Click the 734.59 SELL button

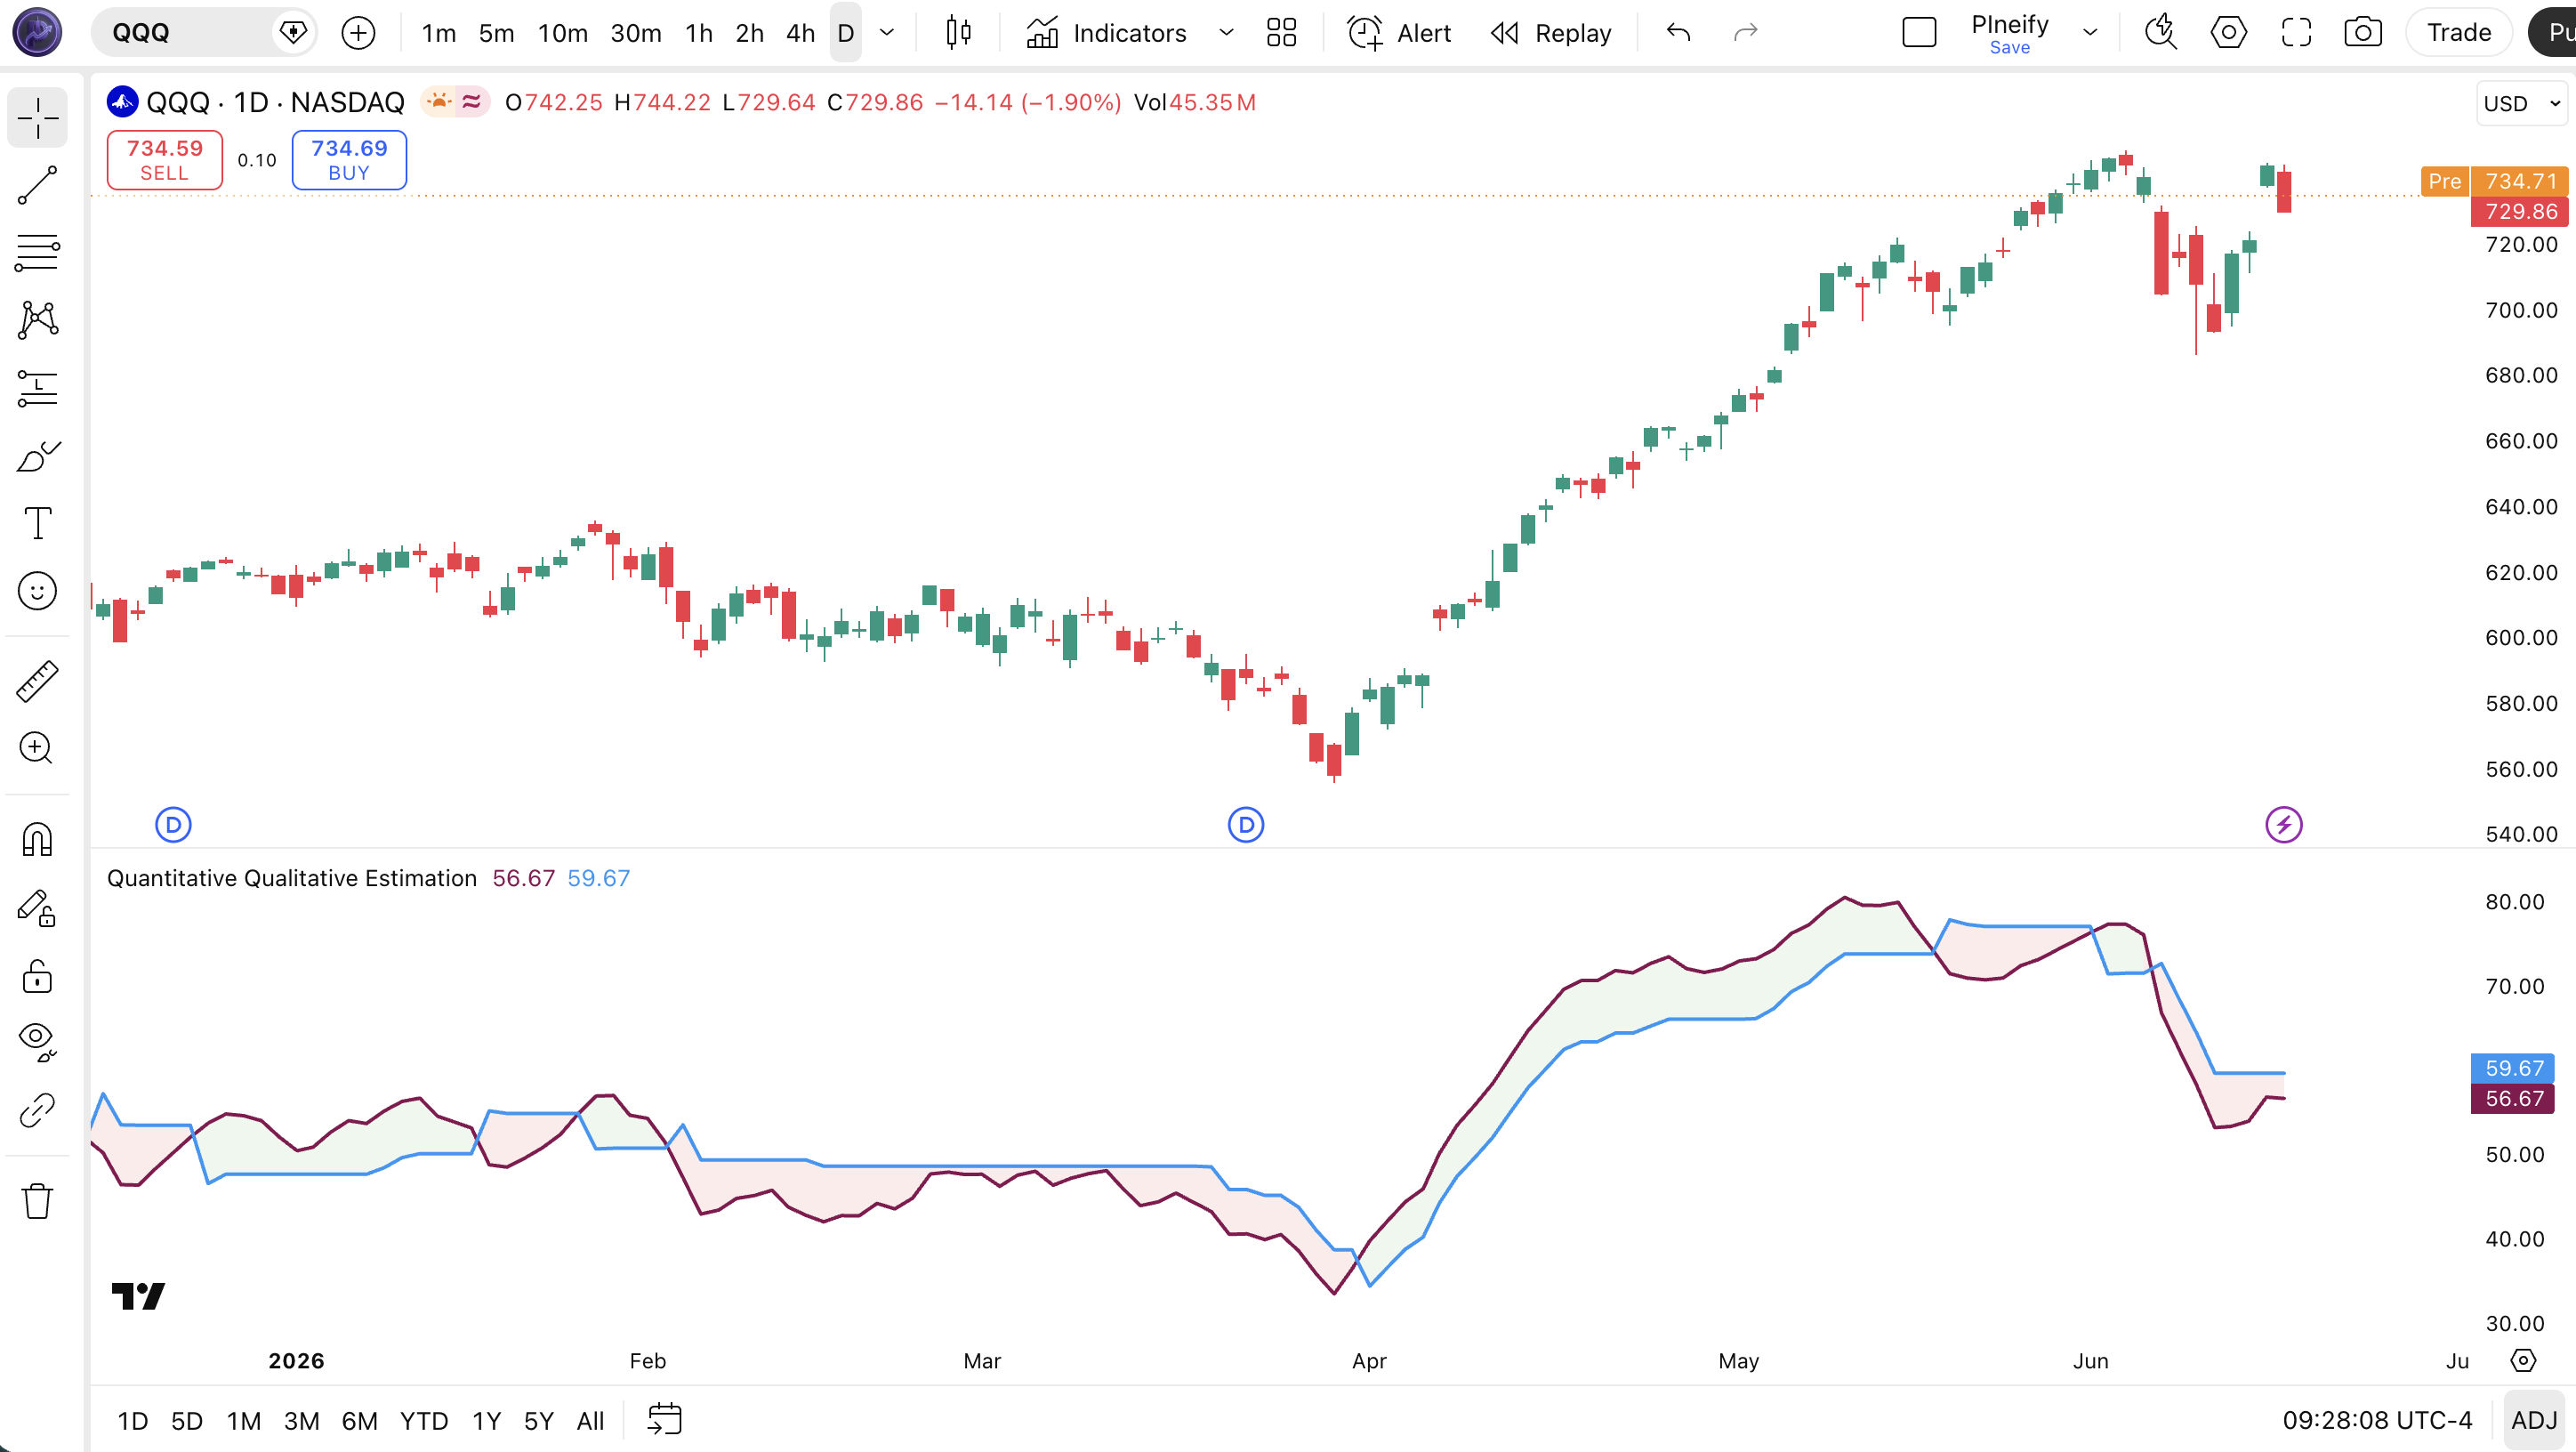click(165, 159)
